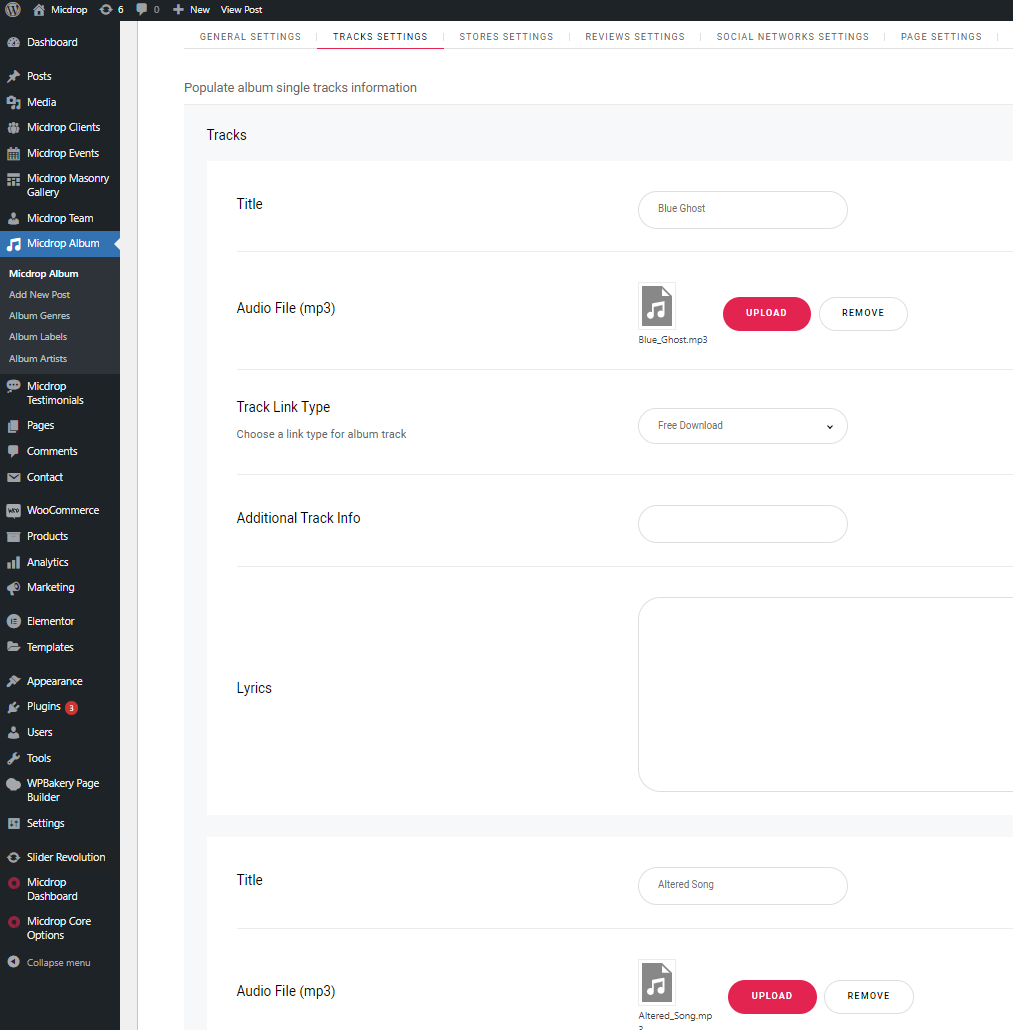Click the Dashboard gauge icon
The image size is (1013, 1030).
[14, 42]
